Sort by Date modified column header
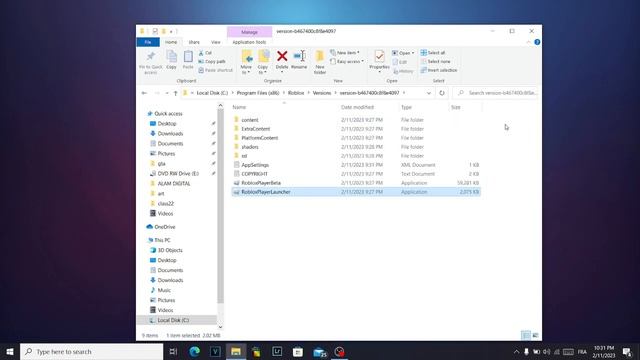 pos(357,107)
